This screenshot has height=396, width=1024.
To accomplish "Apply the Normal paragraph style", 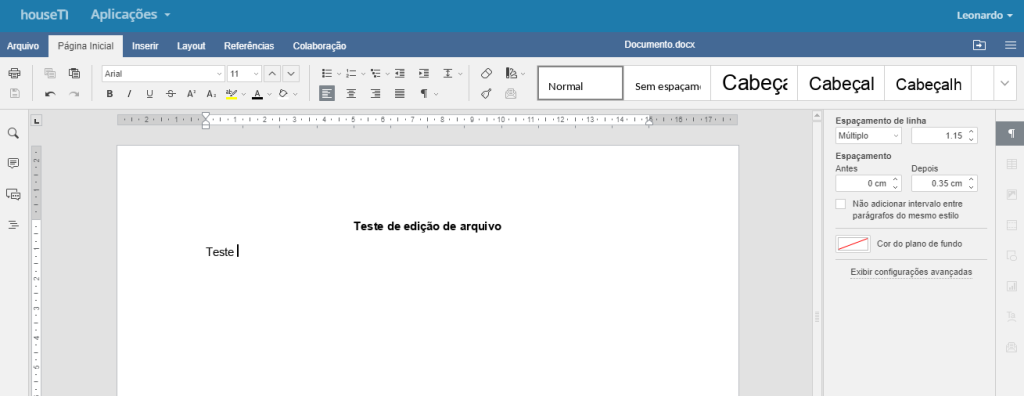I will (581, 83).
